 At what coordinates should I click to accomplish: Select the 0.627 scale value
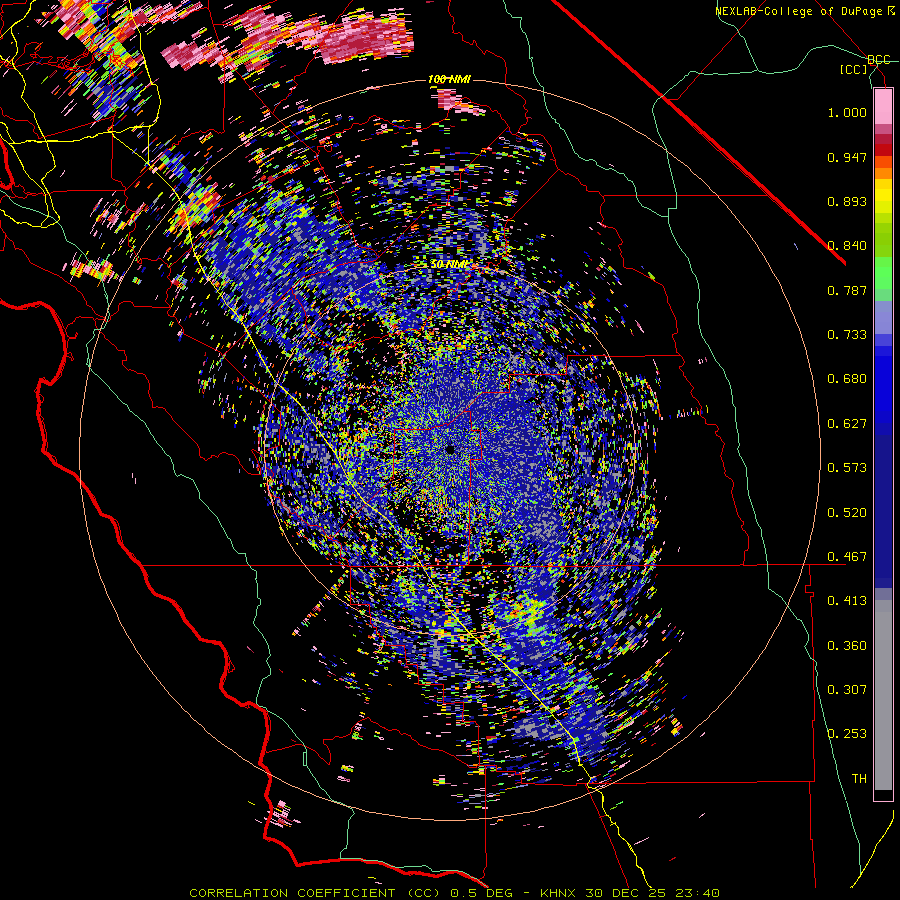click(847, 424)
